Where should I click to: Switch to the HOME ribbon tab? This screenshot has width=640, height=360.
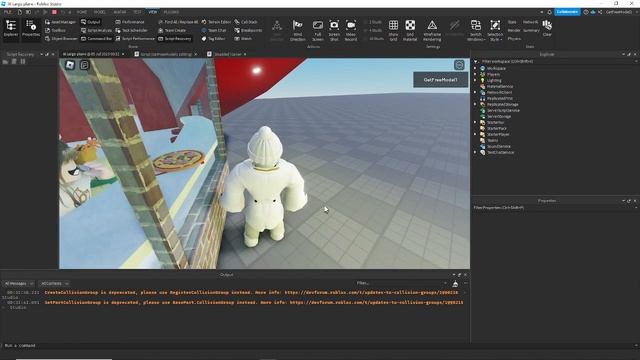pyautogui.click(x=82, y=12)
